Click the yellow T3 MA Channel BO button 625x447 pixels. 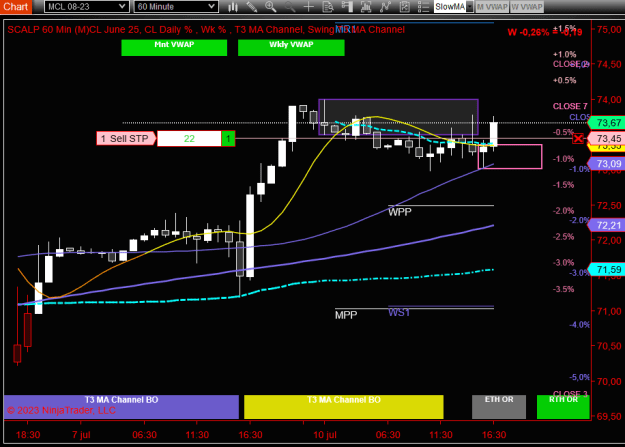coord(344,407)
